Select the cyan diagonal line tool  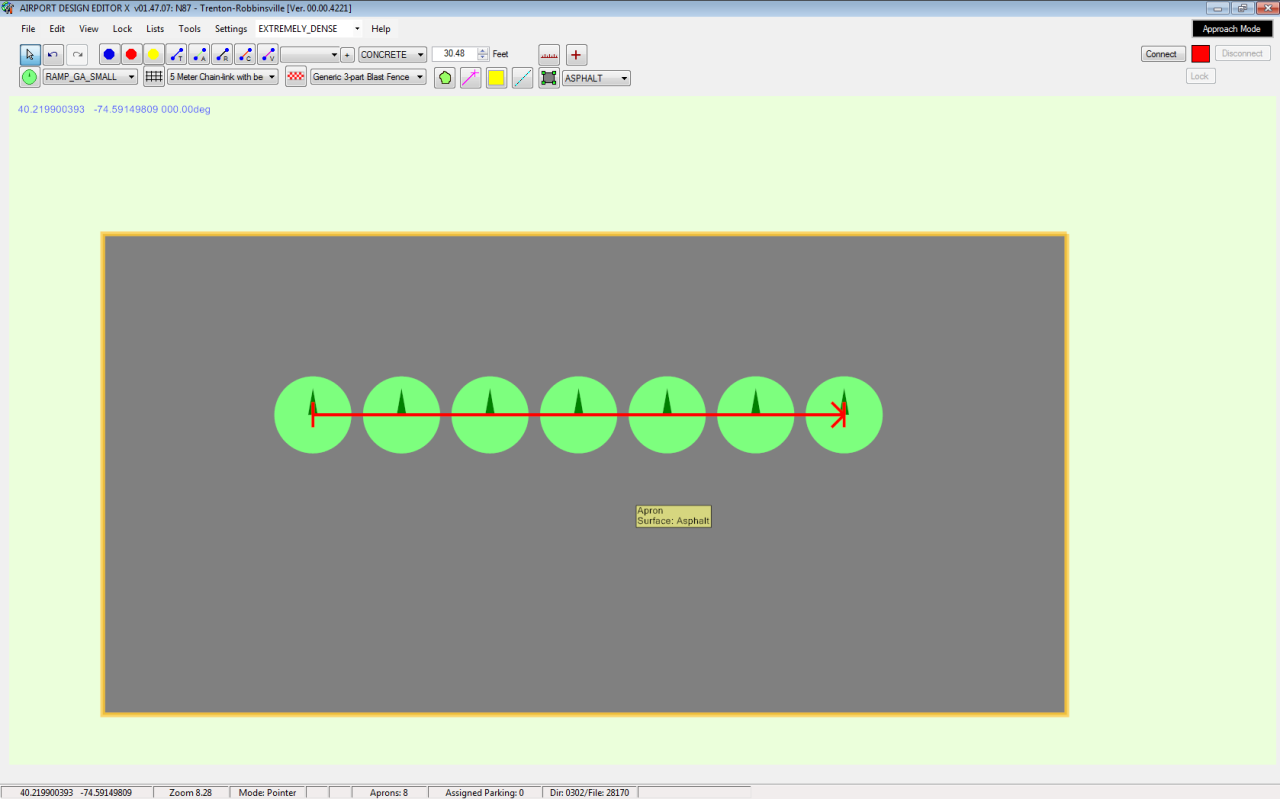(522, 78)
